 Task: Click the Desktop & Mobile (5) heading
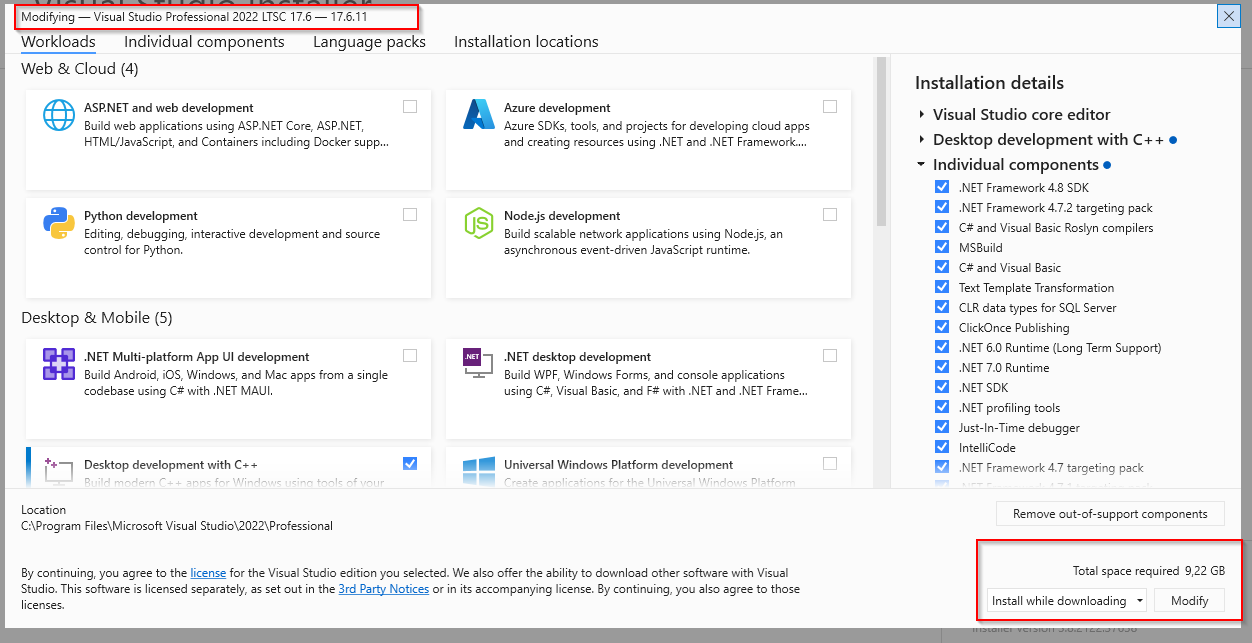[97, 318]
